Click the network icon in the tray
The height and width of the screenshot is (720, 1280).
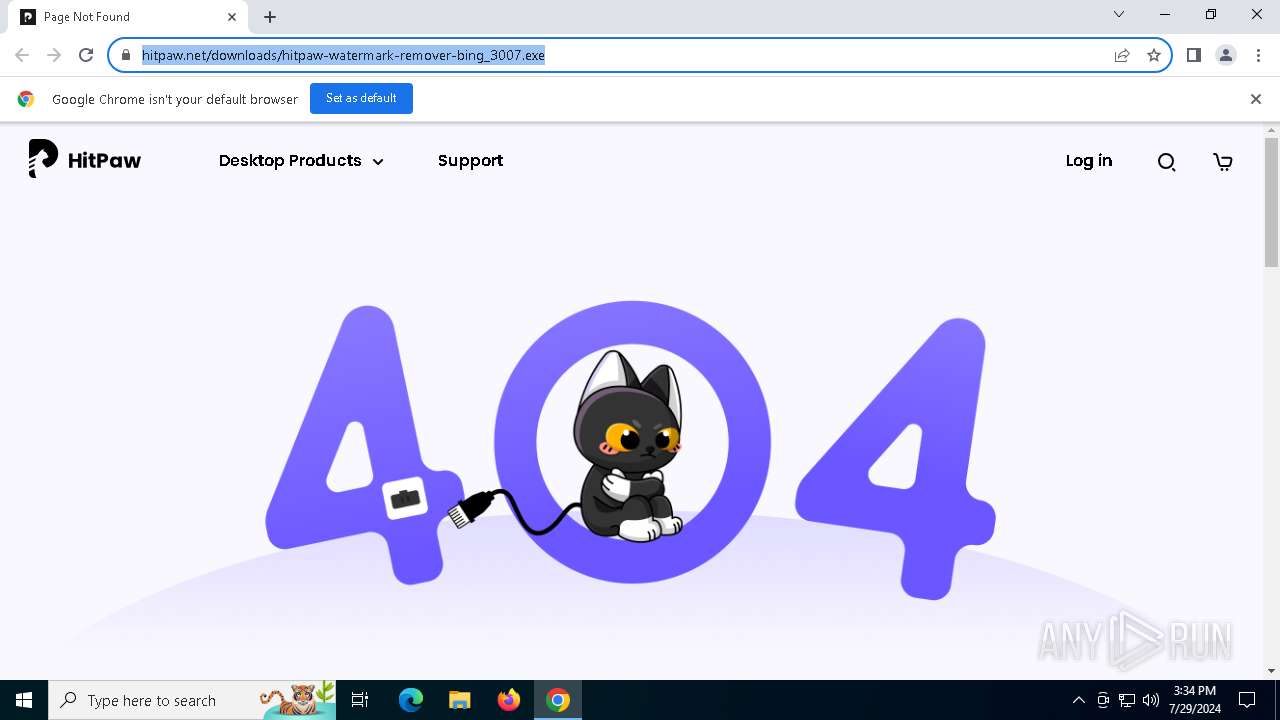(x=1127, y=700)
